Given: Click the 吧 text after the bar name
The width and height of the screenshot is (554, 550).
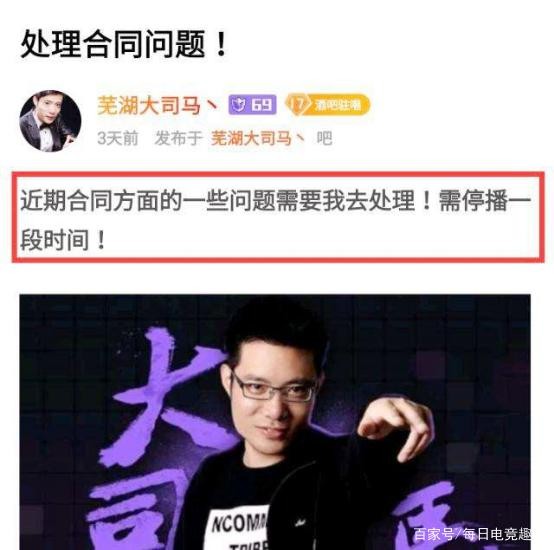Looking at the screenshot, I should point(324,138).
